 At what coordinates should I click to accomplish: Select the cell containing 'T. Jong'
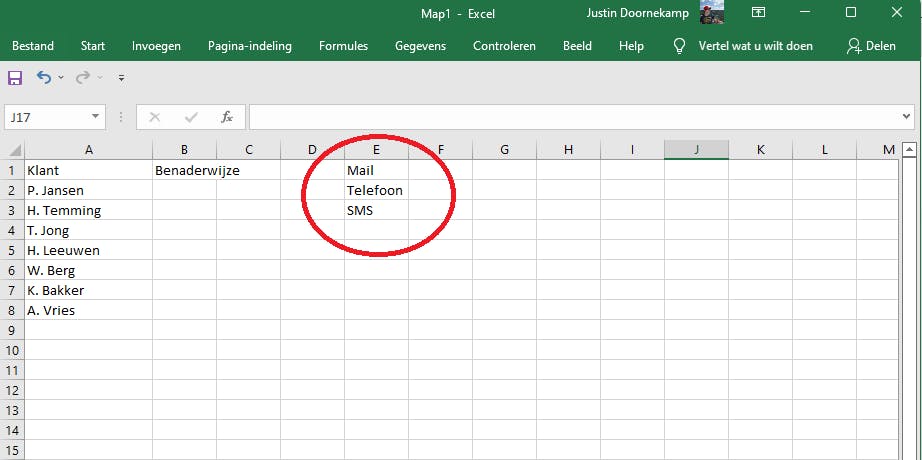coord(88,231)
